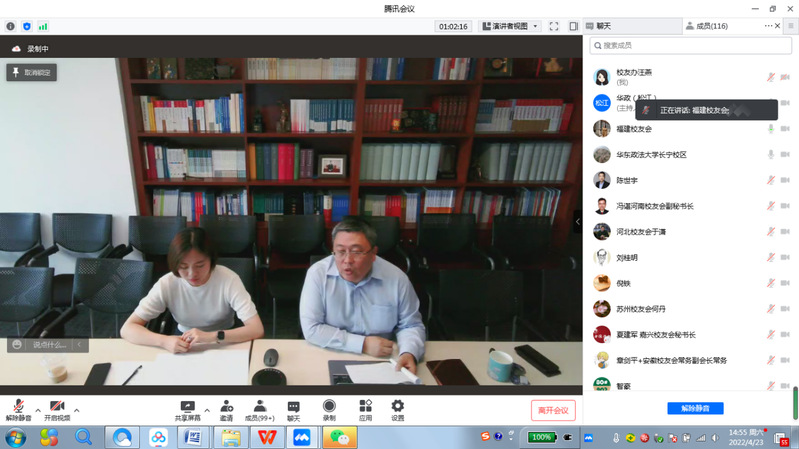Expand audio options arrow beside 解除静音
Viewport: 799px width, 449px height.
(x=38, y=410)
